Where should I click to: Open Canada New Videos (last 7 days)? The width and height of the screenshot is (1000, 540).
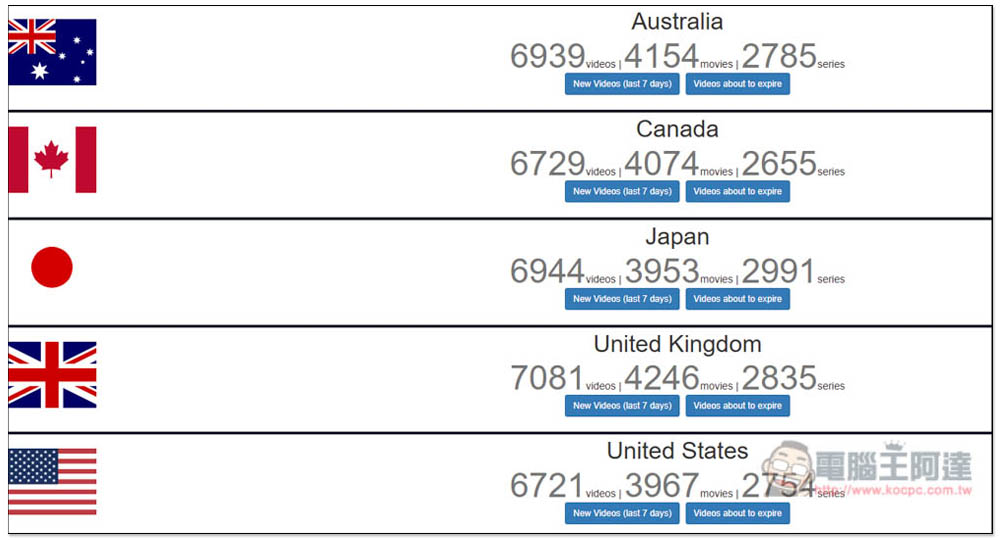coord(622,191)
